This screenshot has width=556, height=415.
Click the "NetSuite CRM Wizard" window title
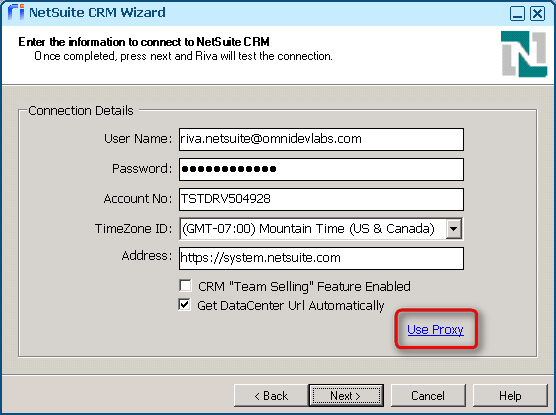tap(97, 12)
